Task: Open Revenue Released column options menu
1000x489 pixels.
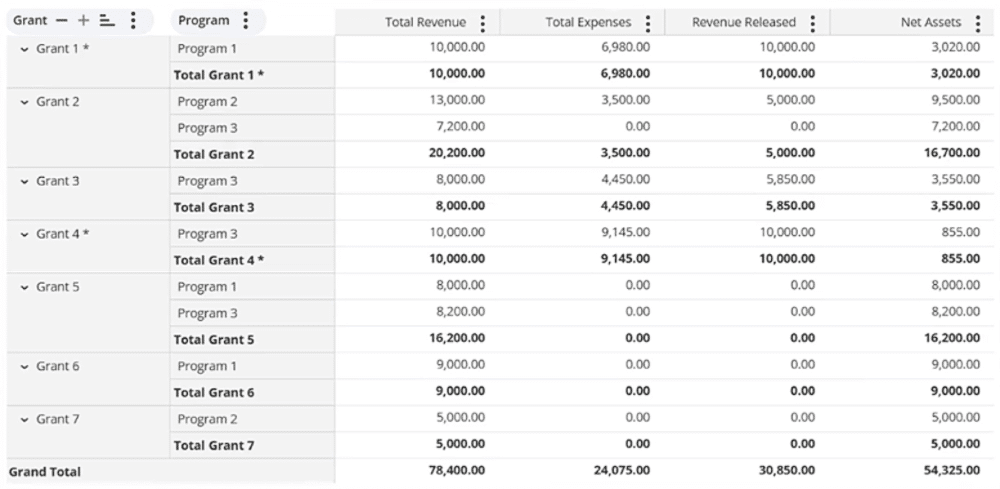Action: [812, 24]
